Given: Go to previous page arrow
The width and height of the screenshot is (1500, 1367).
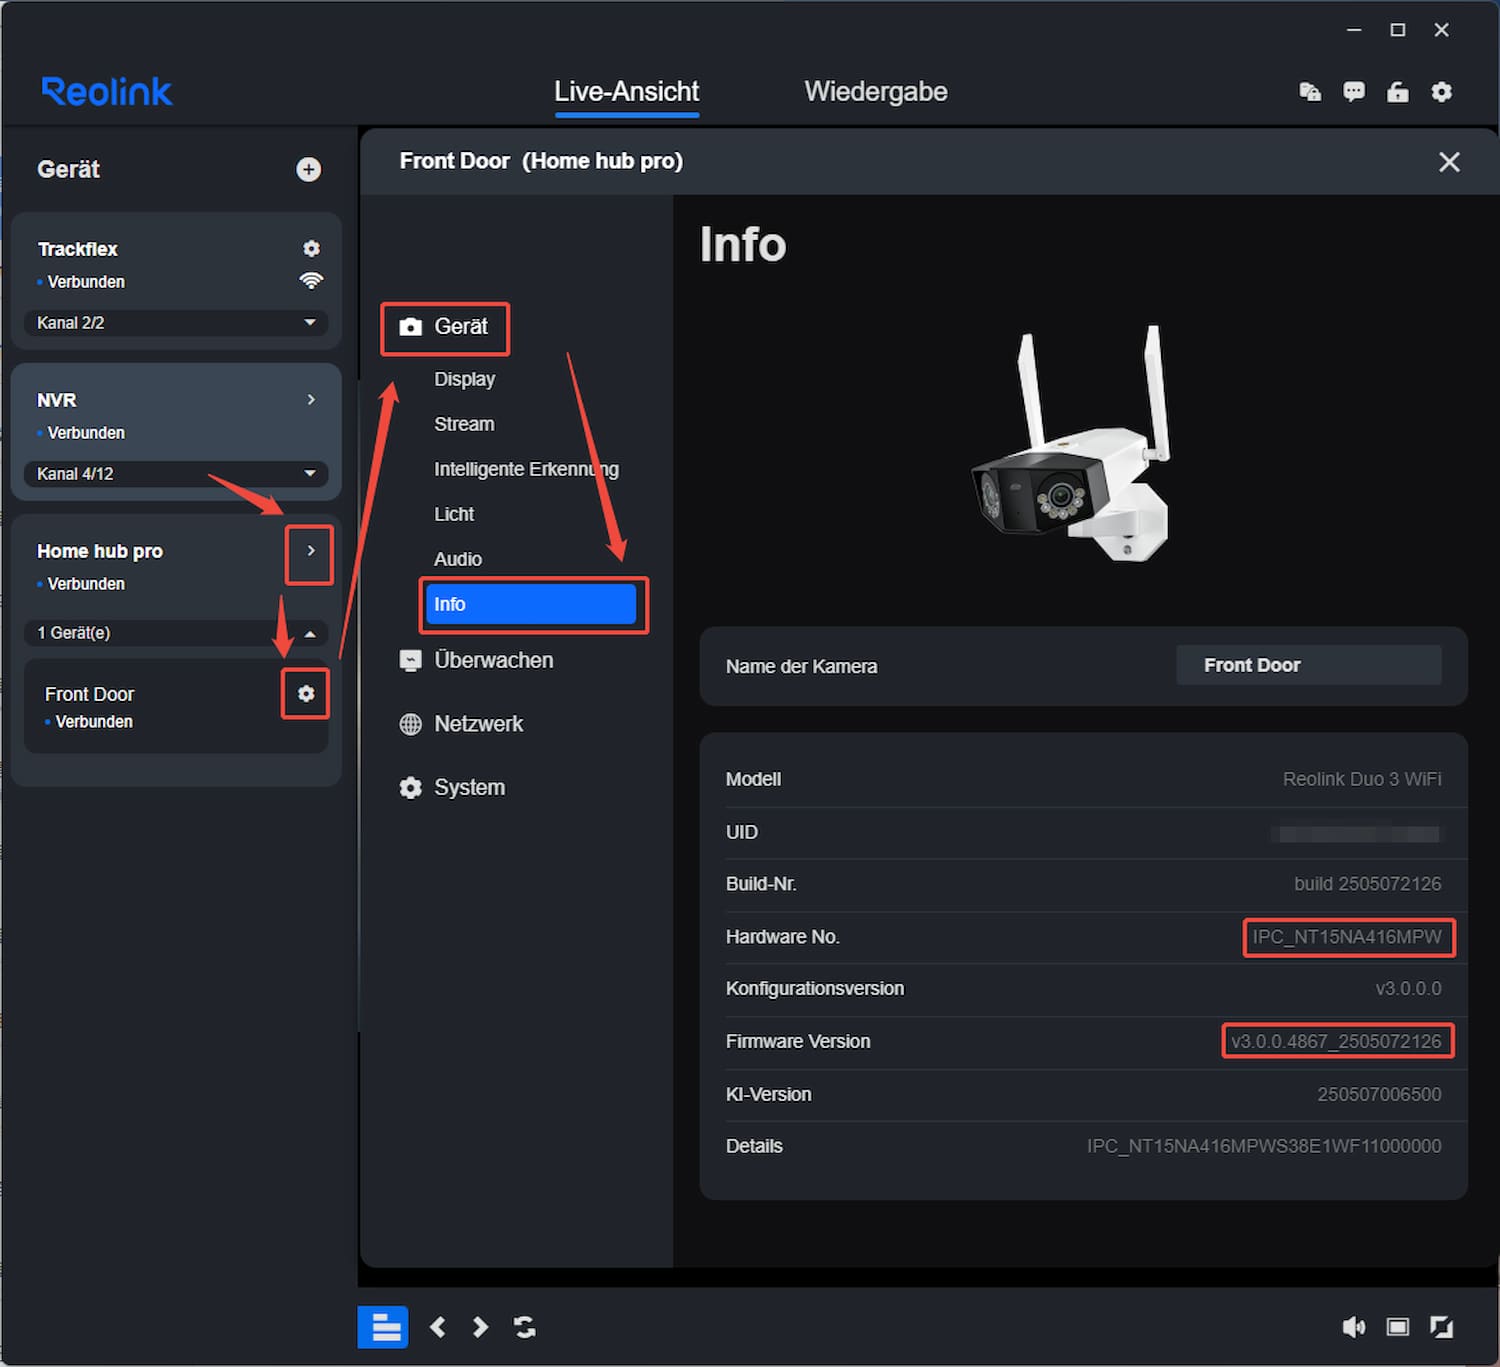Looking at the screenshot, I should click(x=437, y=1327).
